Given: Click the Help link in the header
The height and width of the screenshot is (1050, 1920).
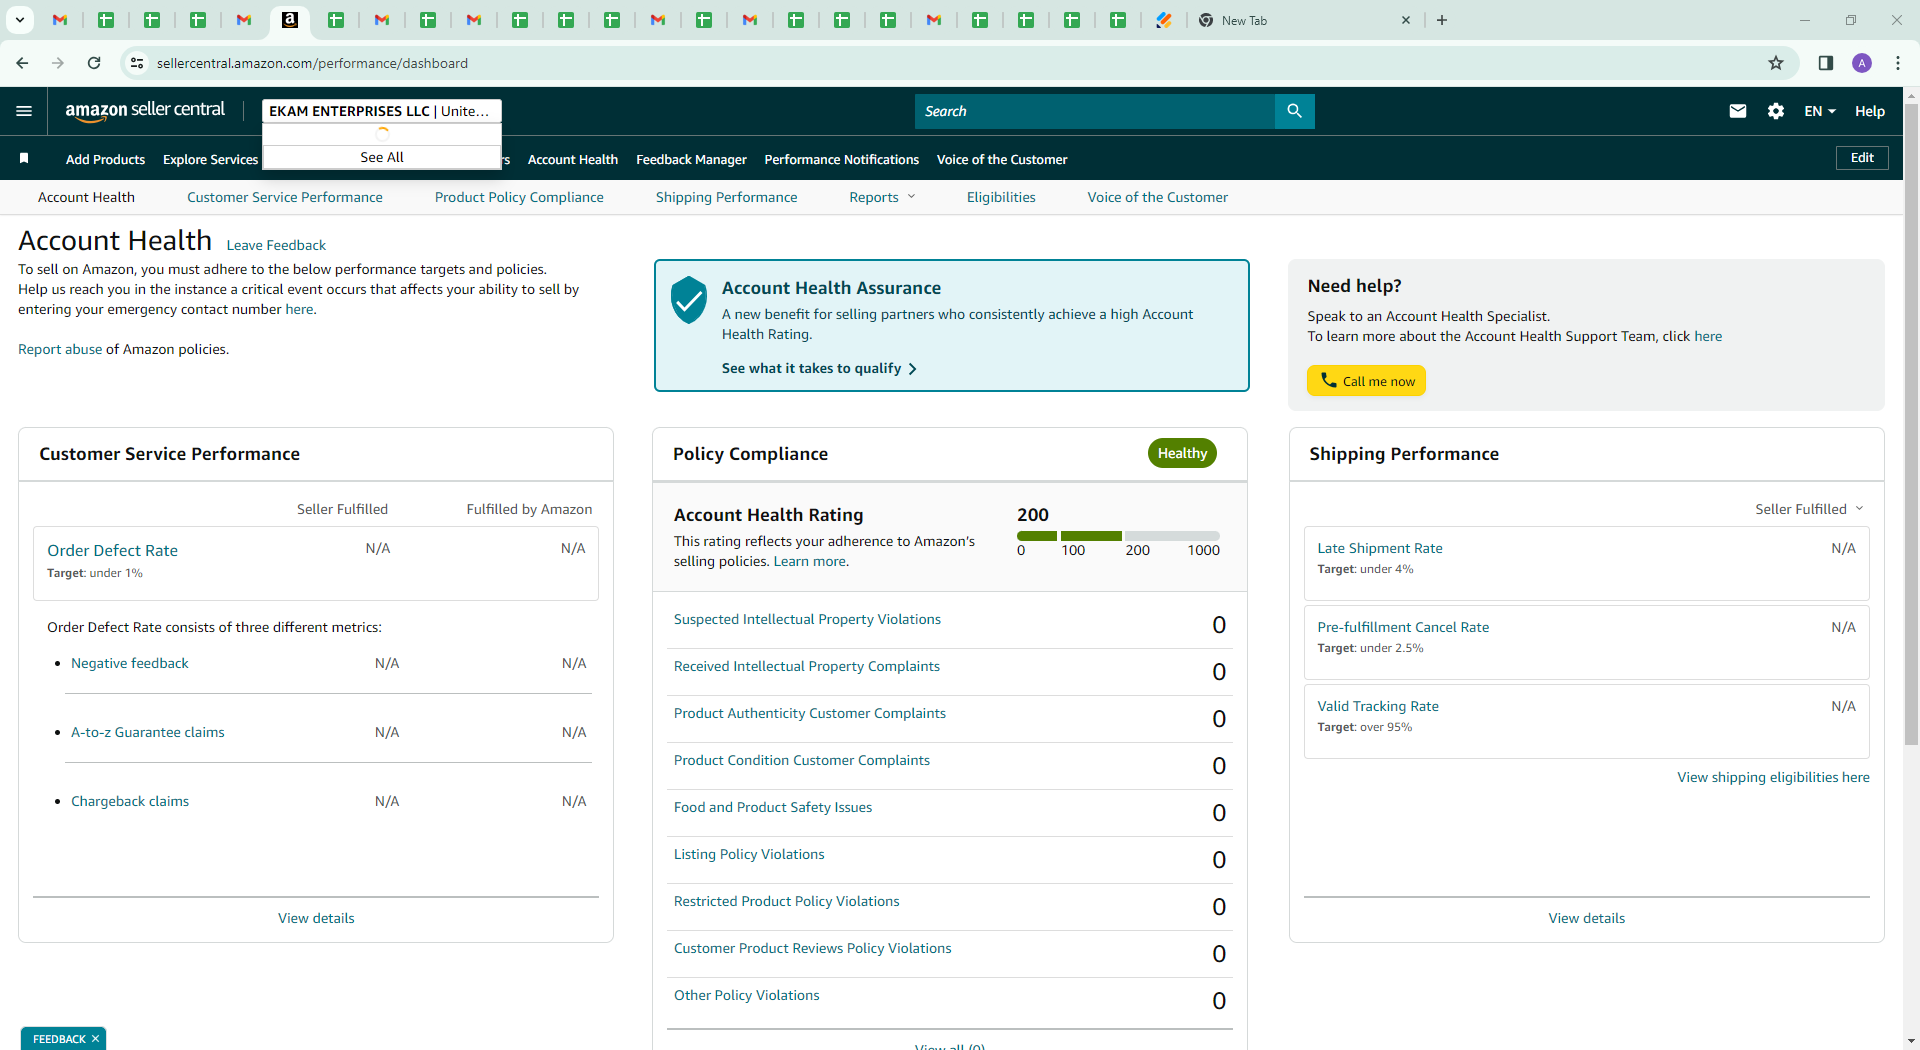Looking at the screenshot, I should click(x=1870, y=111).
